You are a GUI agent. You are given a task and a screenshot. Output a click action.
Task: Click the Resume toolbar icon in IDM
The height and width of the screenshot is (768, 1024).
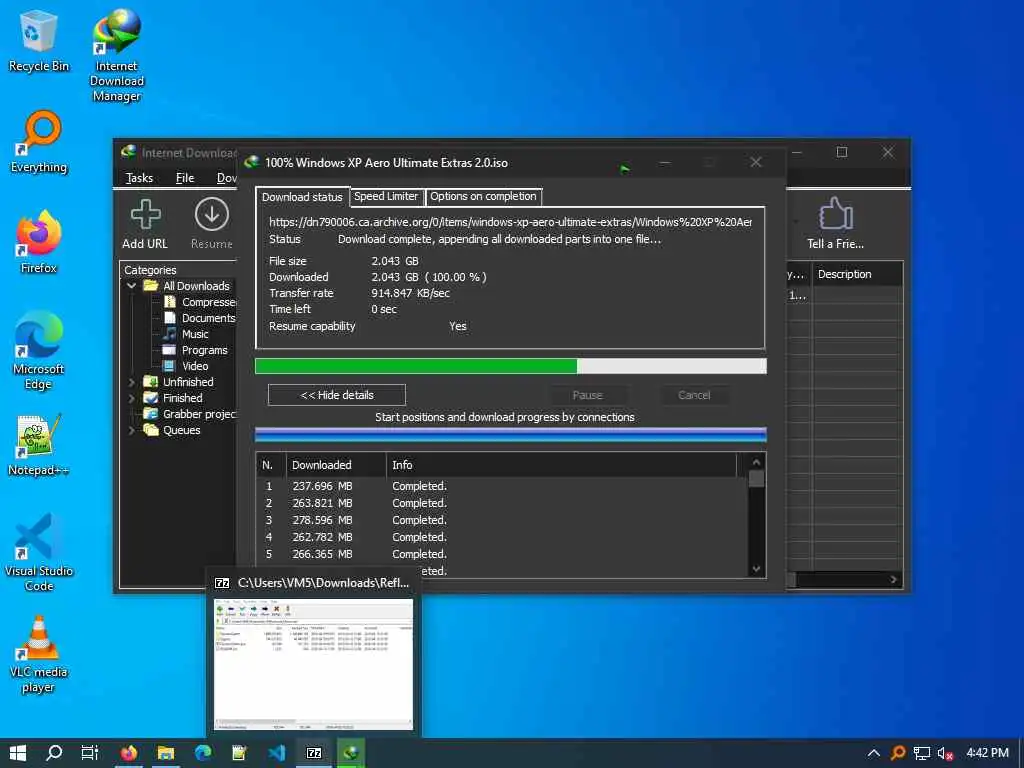coord(212,224)
